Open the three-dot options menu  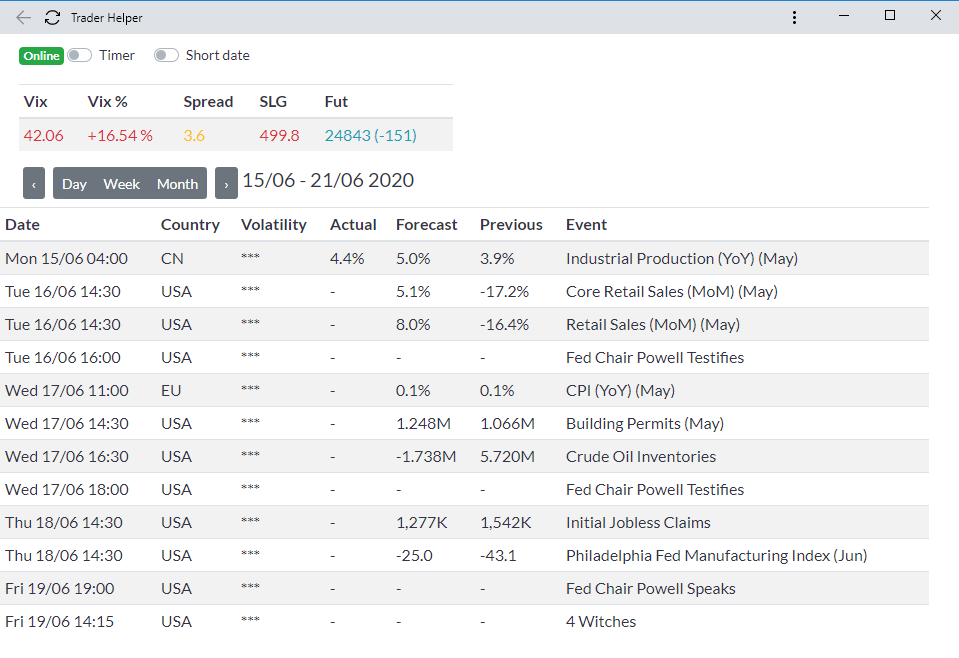coord(794,17)
